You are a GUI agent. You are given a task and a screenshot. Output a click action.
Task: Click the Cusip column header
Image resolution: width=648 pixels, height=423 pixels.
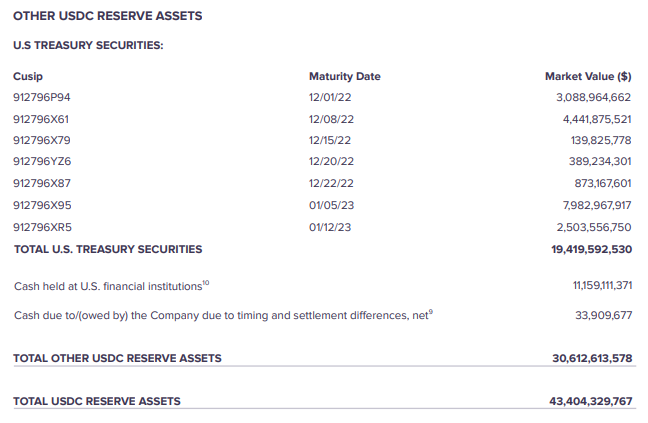[x=28, y=76]
